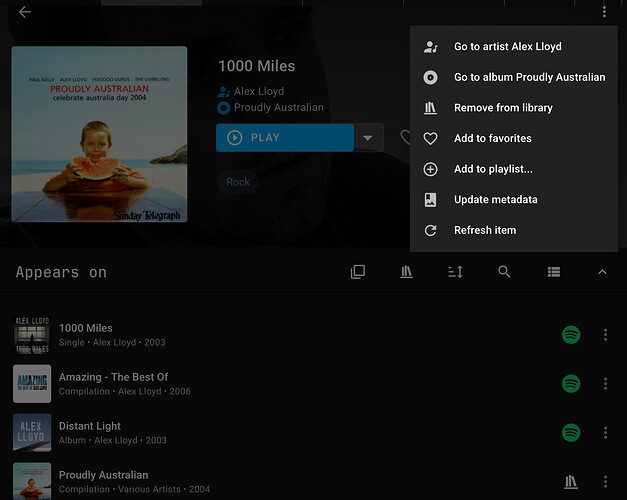The height and width of the screenshot is (500, 627).
Task: Click the Amazing - The Best Of thumbnail
Action: (x=32, y=384)
